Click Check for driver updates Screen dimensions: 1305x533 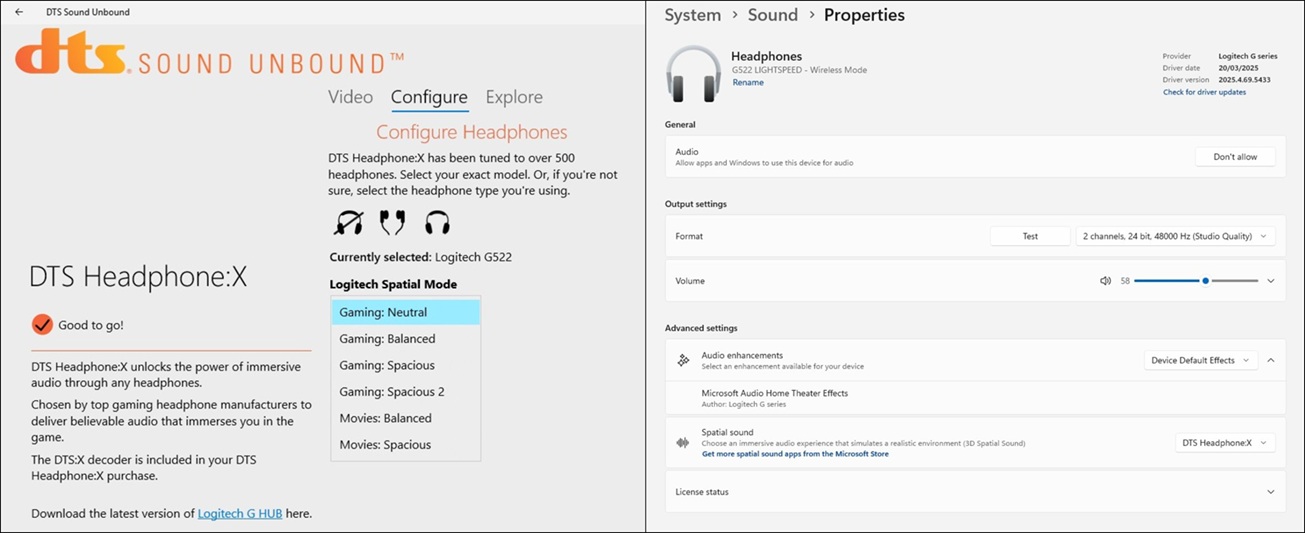coord(1204,92)
